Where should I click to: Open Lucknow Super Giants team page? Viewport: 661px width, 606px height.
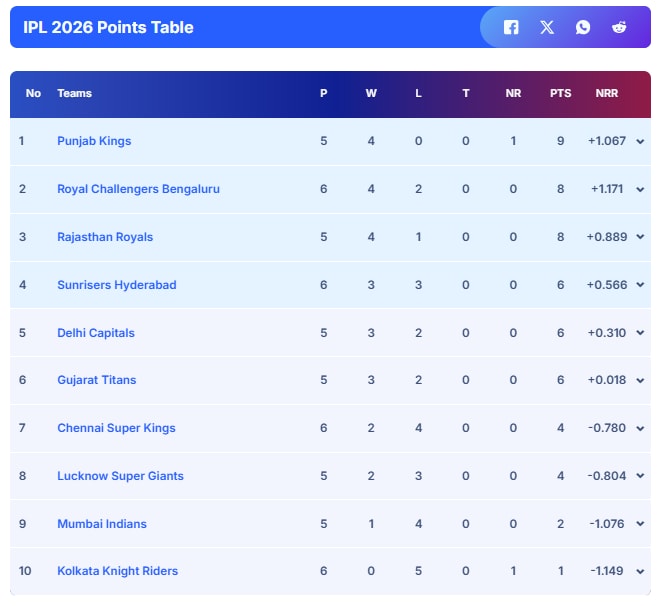pos(120,476)
